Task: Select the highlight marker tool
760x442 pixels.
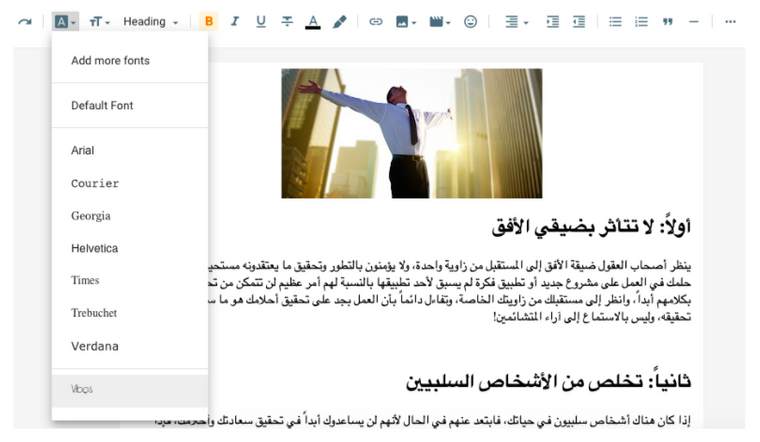Action: click(339, 21)
